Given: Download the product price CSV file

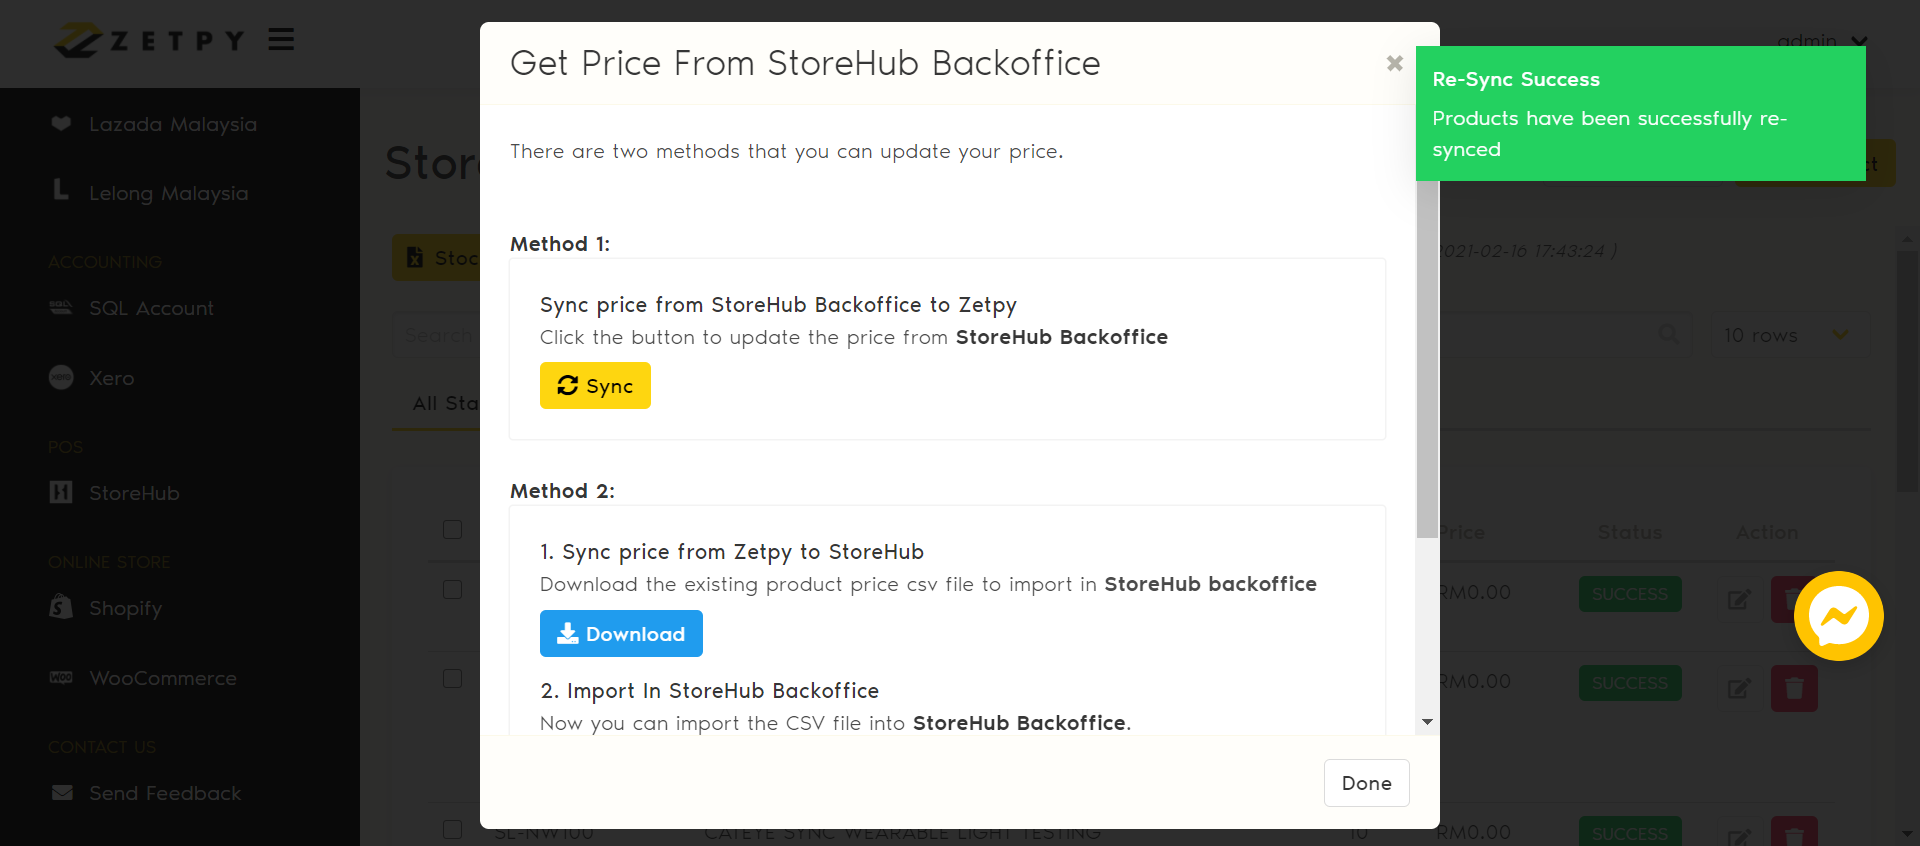Looking at the screenshot, I should point(621,634).
